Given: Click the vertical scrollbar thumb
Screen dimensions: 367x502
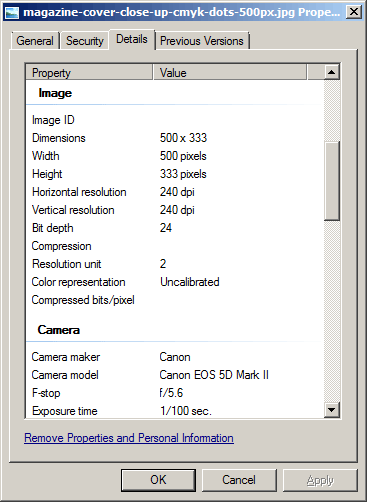Looking at the screenshot, I should click(x=332, y=181).
